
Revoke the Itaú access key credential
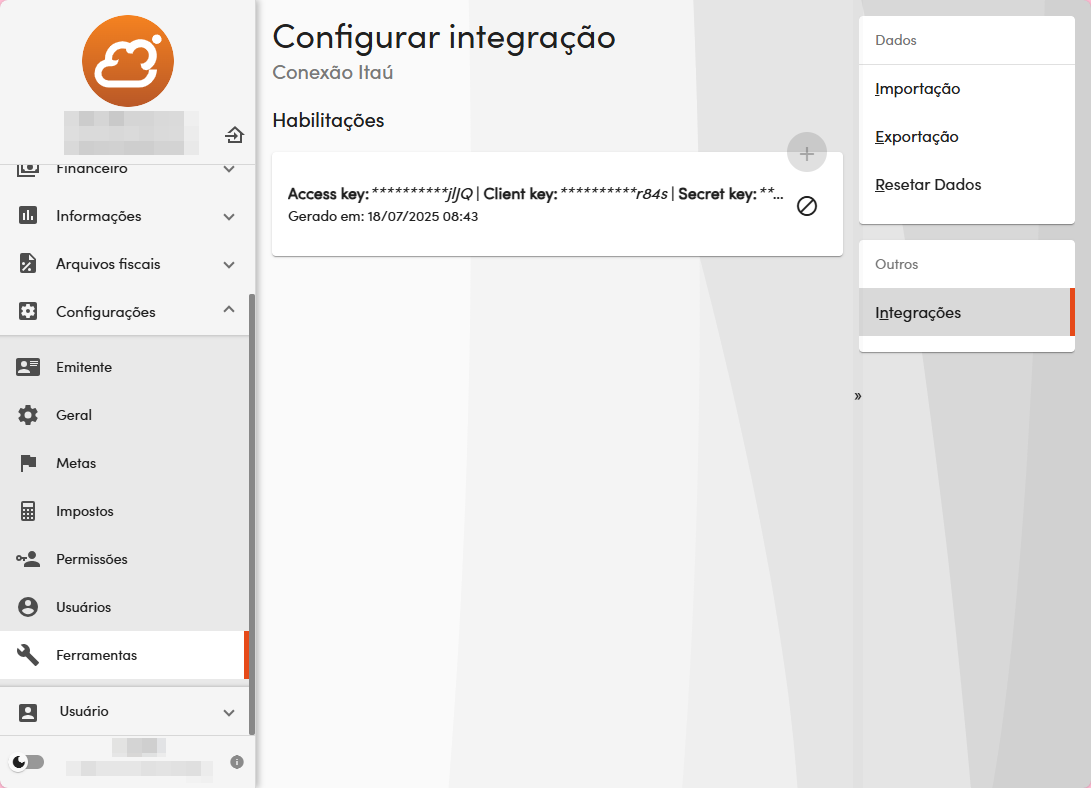(x=807, y=206)
